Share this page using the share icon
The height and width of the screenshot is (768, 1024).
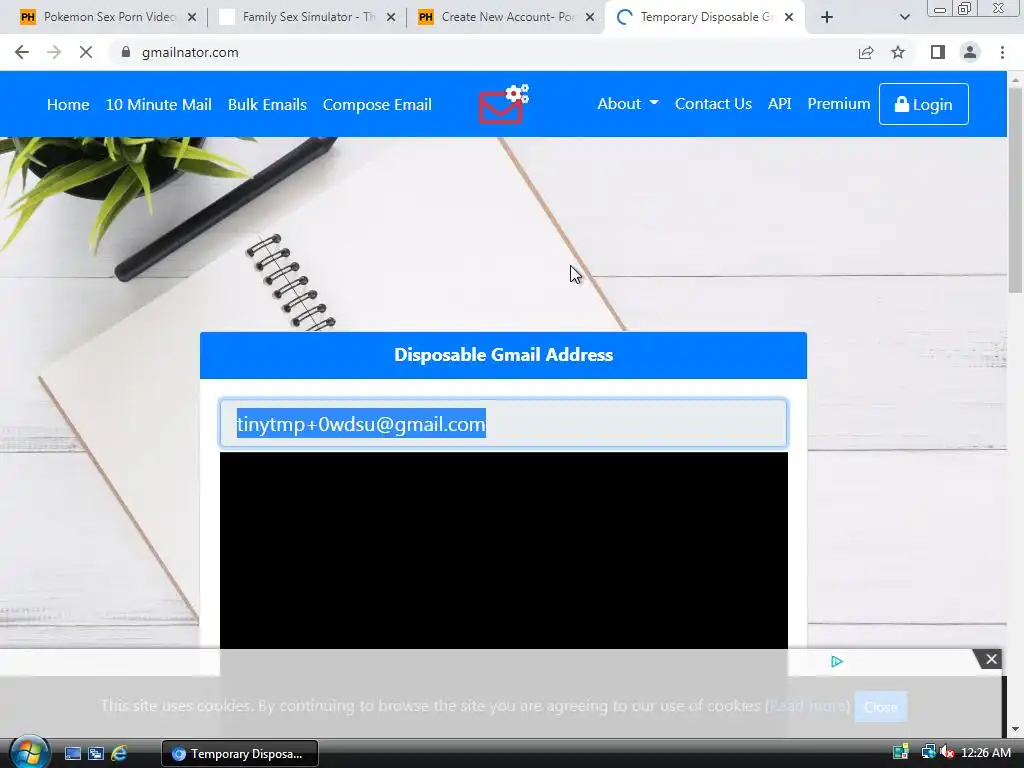pyautogui.click(x=866, y=52)
